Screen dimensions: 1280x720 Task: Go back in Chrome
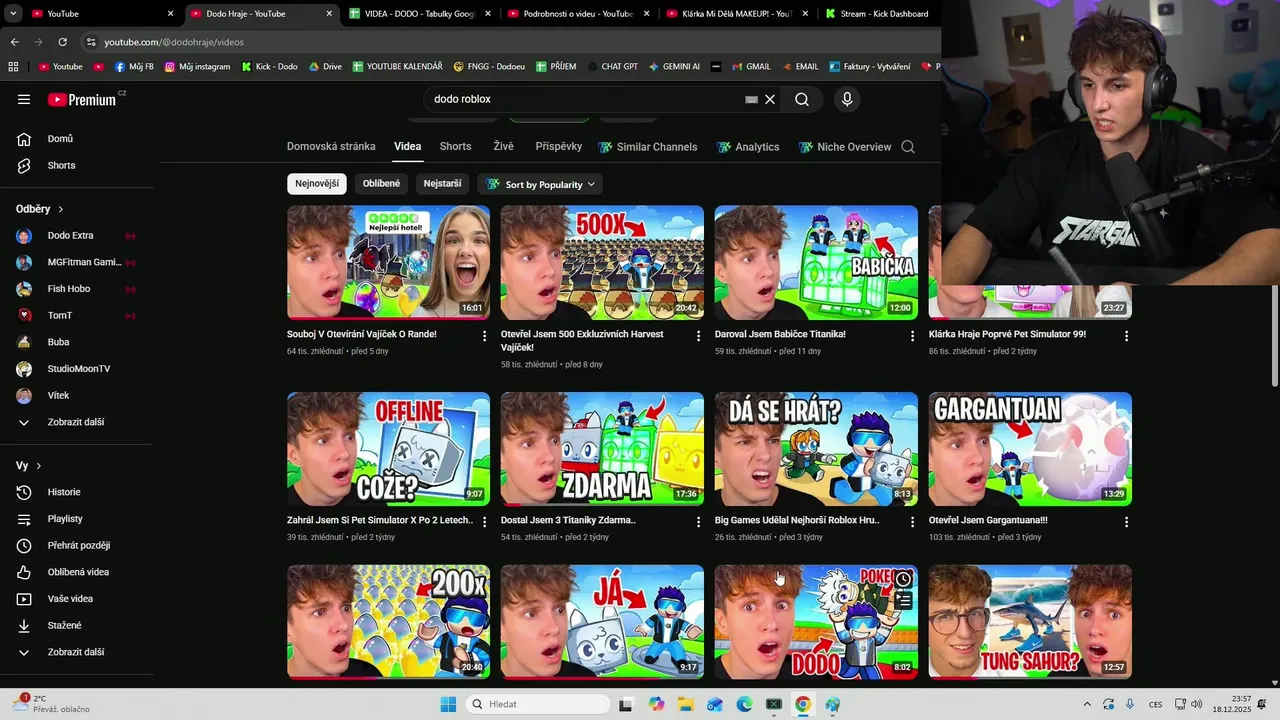click(x=14, y=42)
